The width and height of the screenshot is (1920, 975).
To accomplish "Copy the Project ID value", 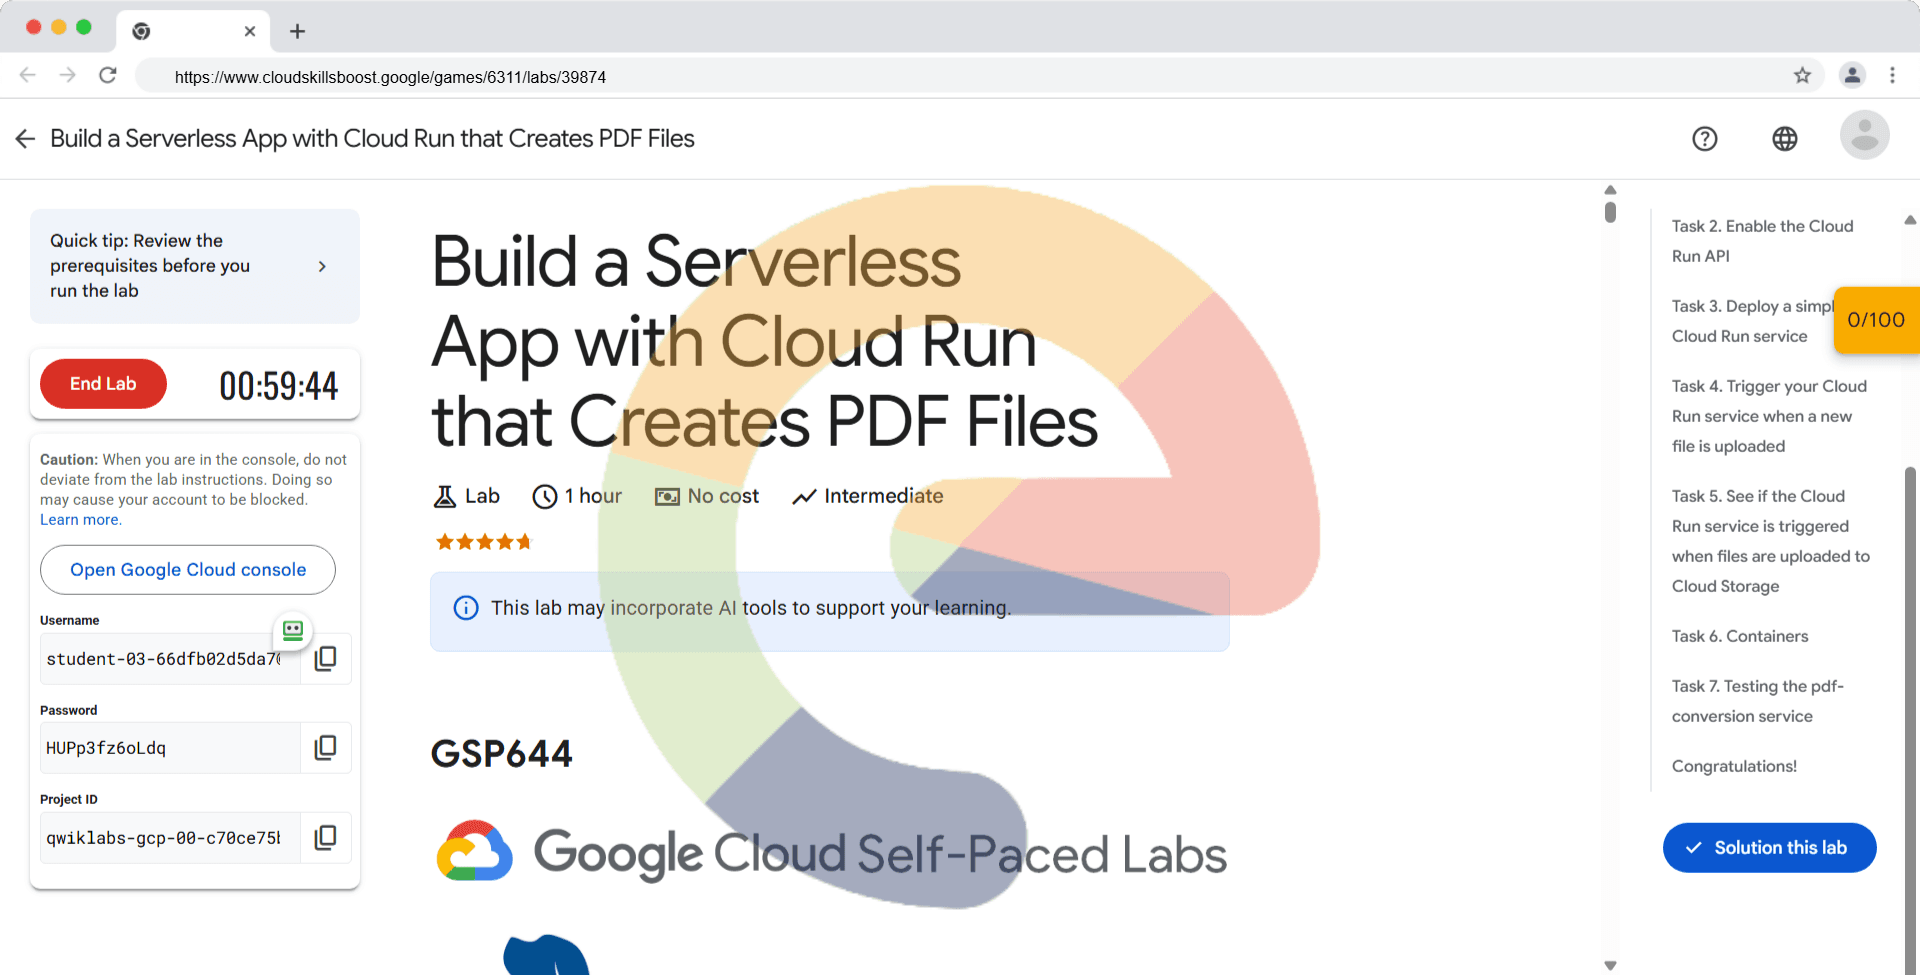I will [x=325, y=838].
